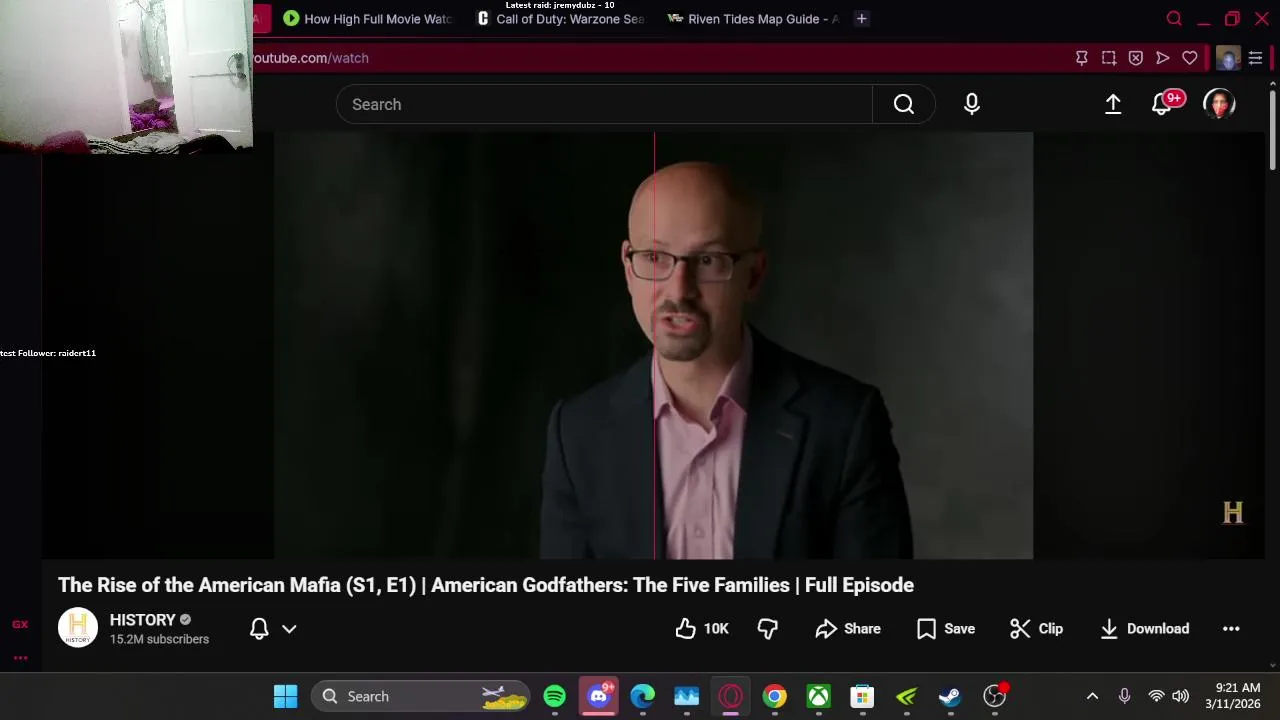Open Microsoft Store from the taskbar
Image resolution: width=1280 pixels, height=720 pixels.
[x=862, y=696]
